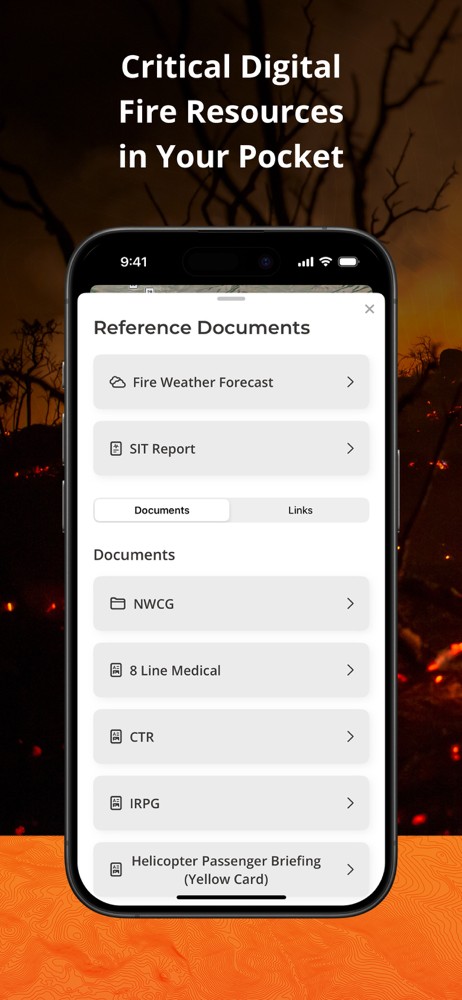The width and height of the screenshot is (462, 1000).
Task: Tap the Wi-Fi status icon
Action: pos(325,261)
